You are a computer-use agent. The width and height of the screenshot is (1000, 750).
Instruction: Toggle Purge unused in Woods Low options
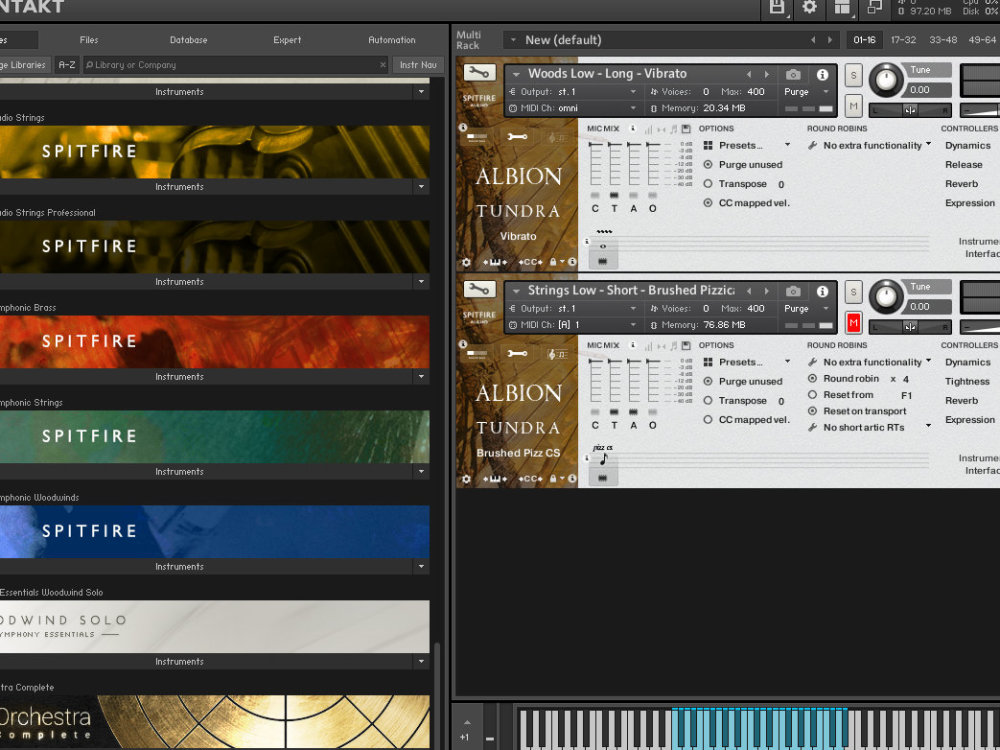click(708, 165)
